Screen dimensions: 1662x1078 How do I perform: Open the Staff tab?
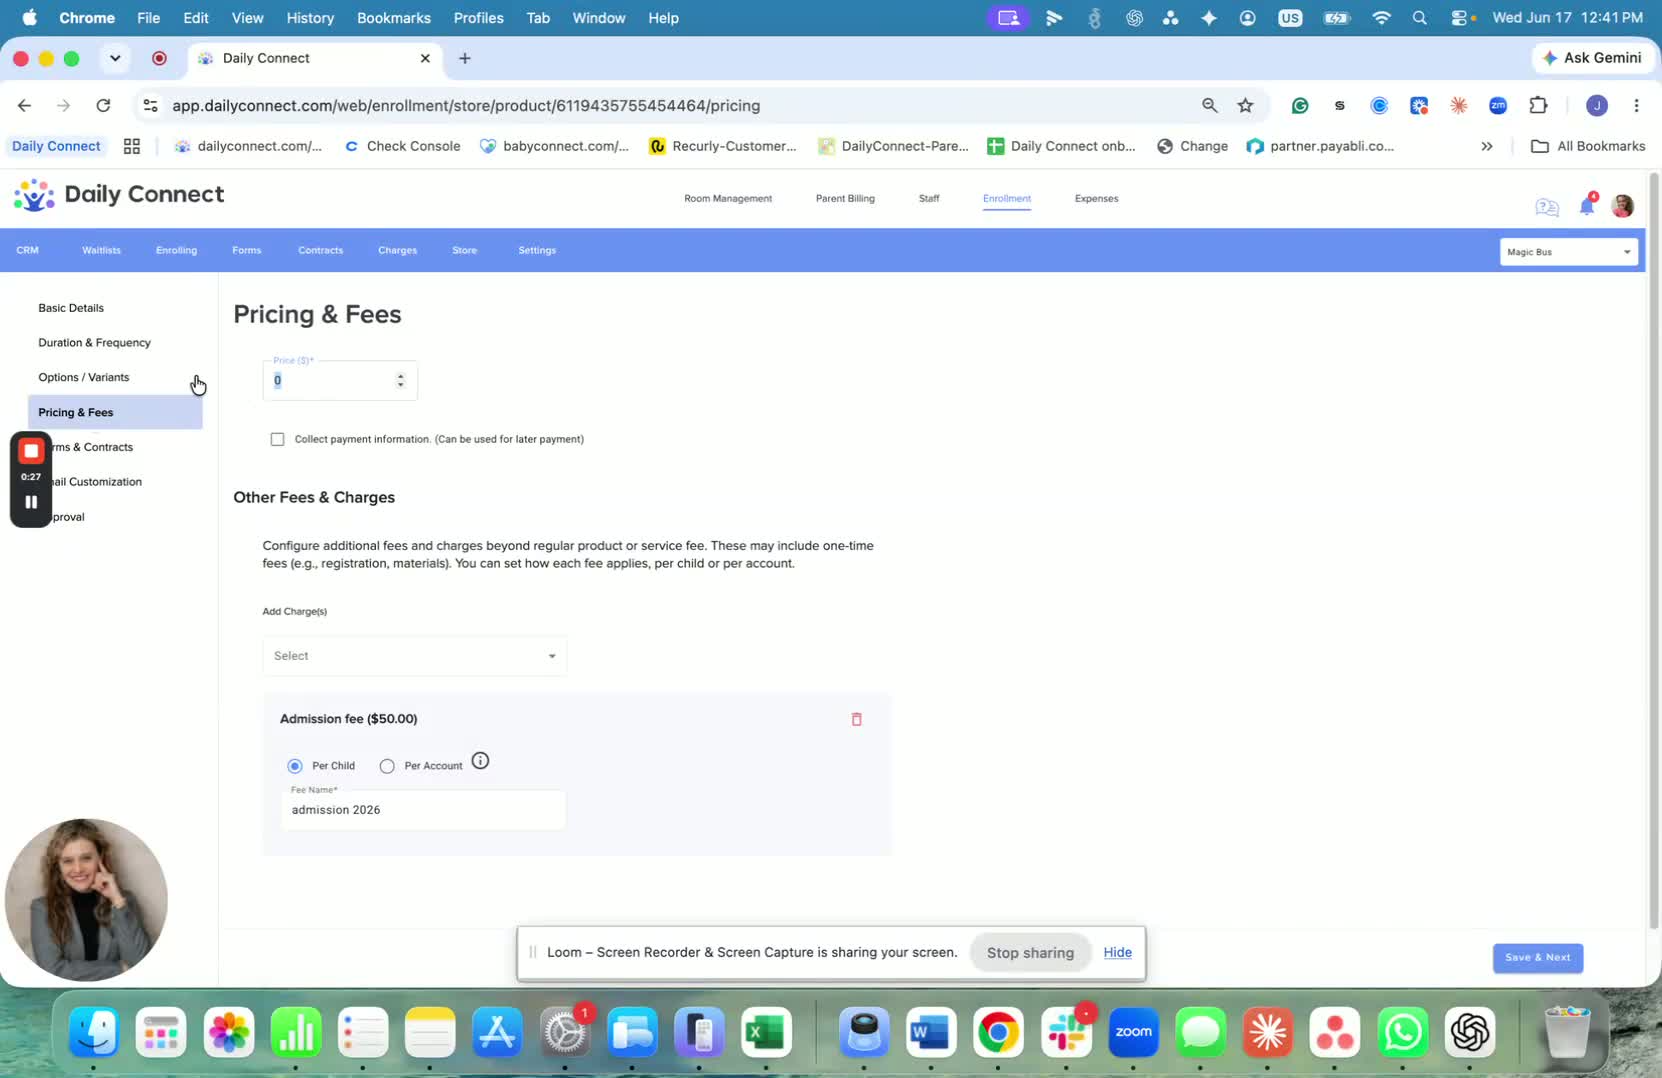pyautogui.click(x=929, y=198)
